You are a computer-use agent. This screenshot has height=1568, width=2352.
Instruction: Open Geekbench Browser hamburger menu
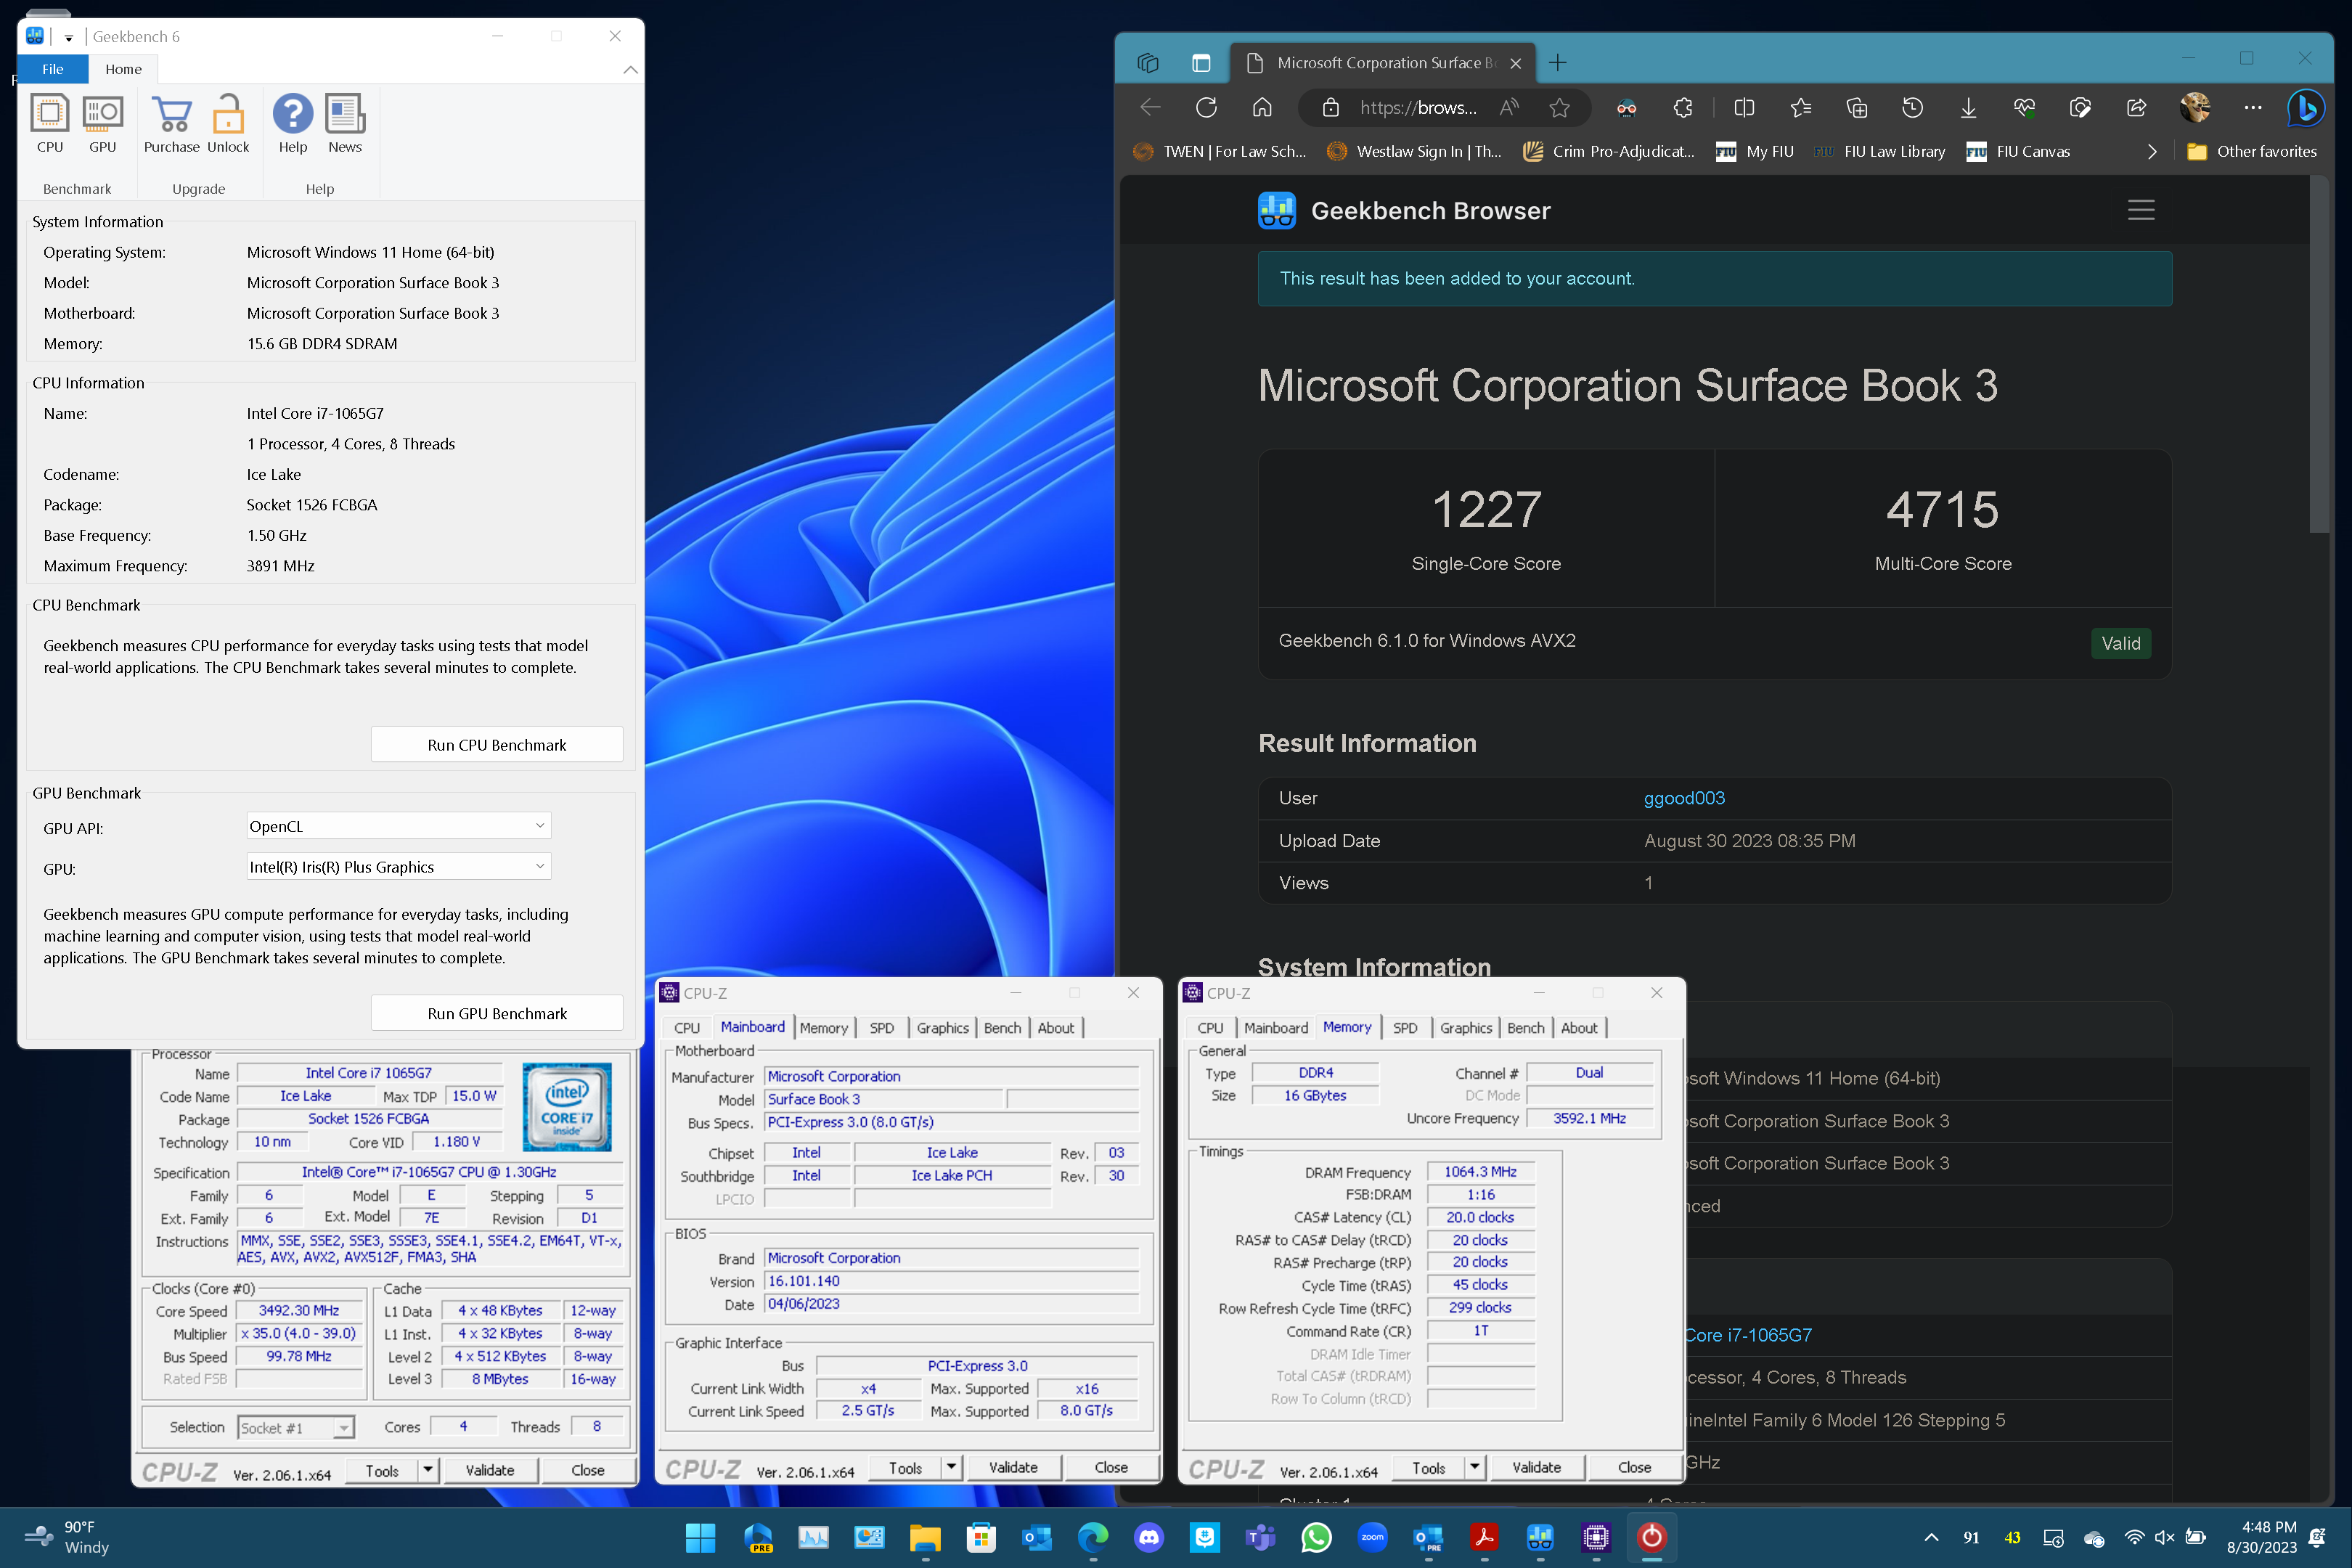(x=2140, y=210)
